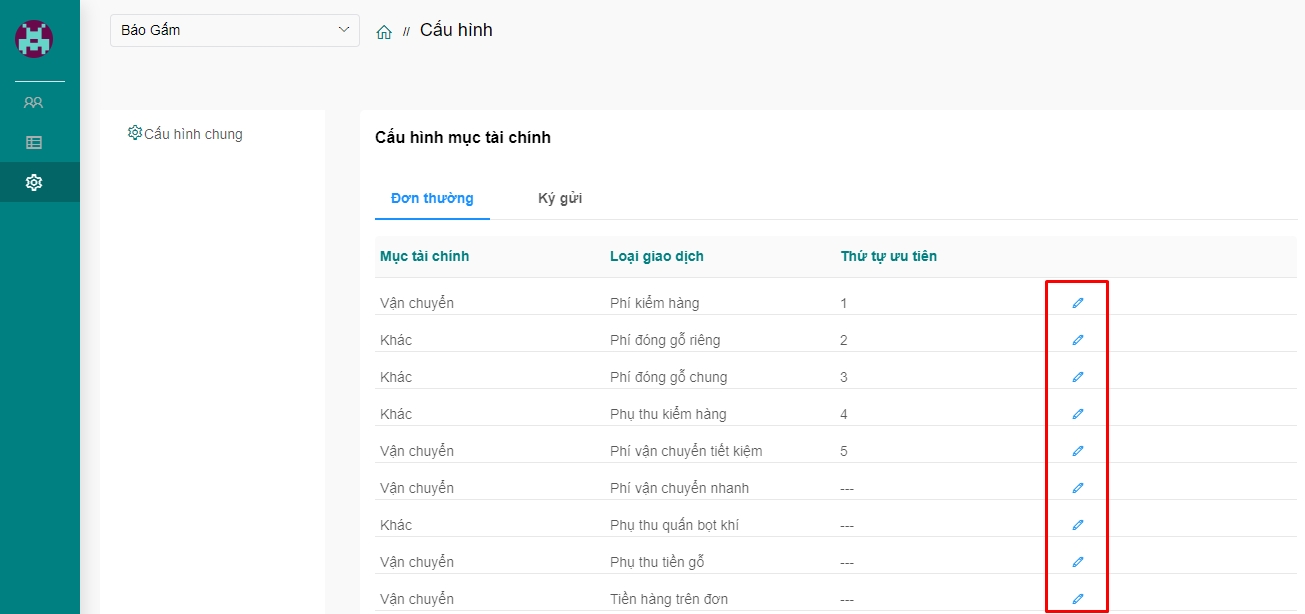
Task: Open edit for Phí vận chuyển tiết kiệm
Action: [x=1077, y=451]
